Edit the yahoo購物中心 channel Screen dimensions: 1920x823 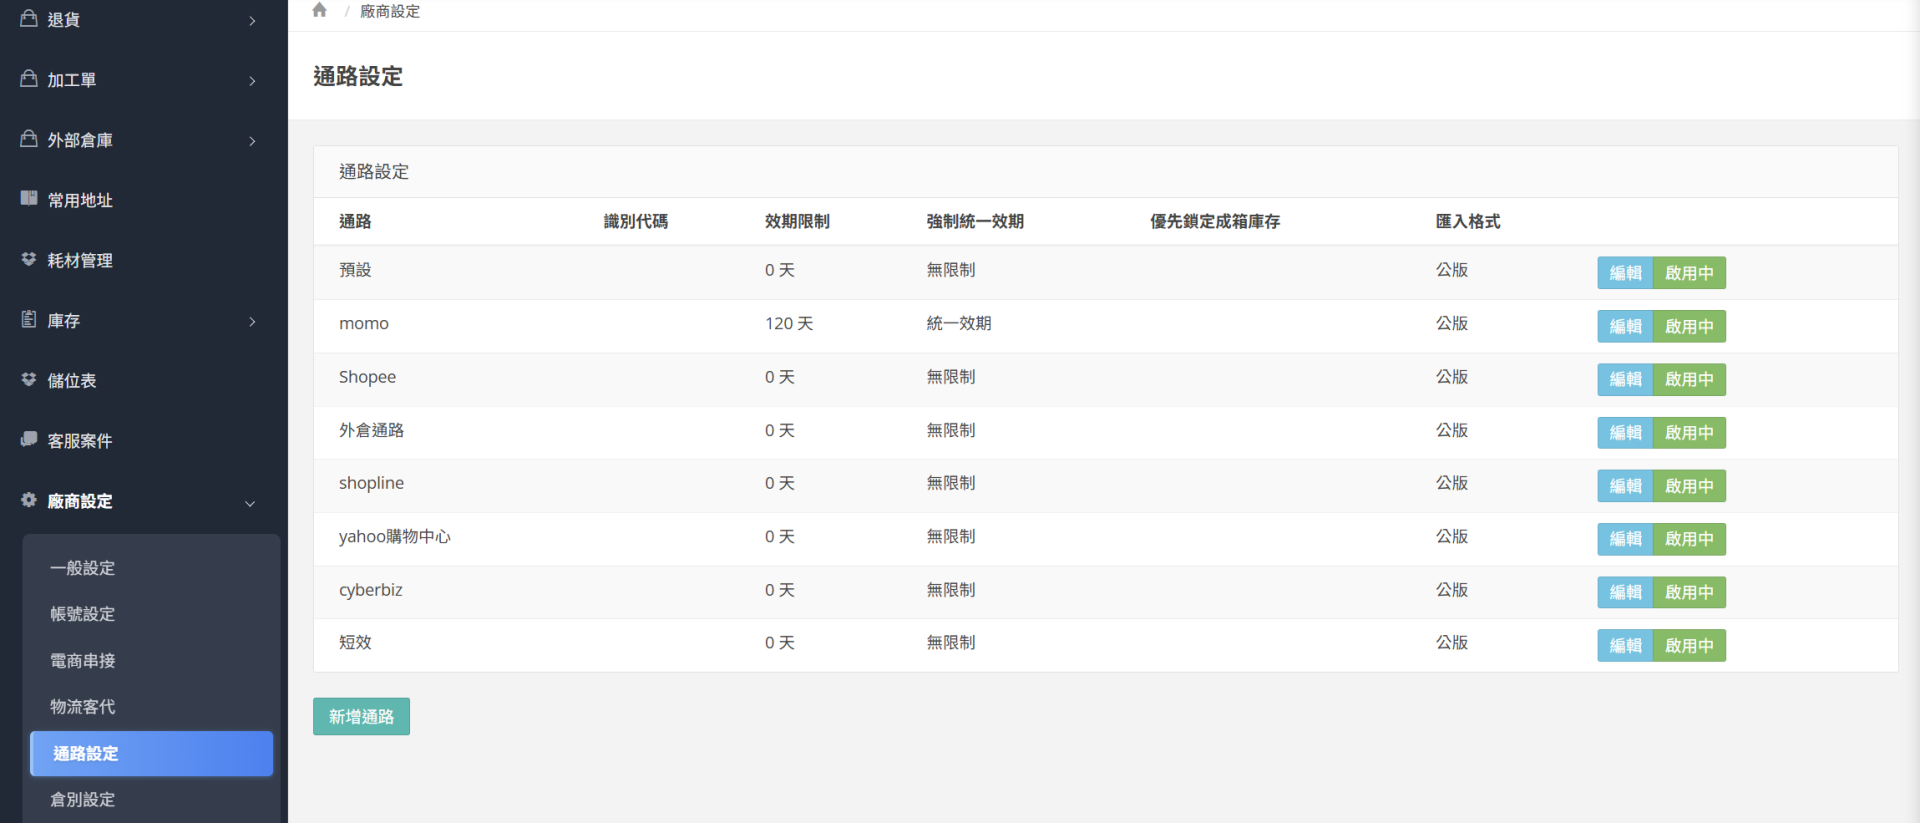point(1625,539)
